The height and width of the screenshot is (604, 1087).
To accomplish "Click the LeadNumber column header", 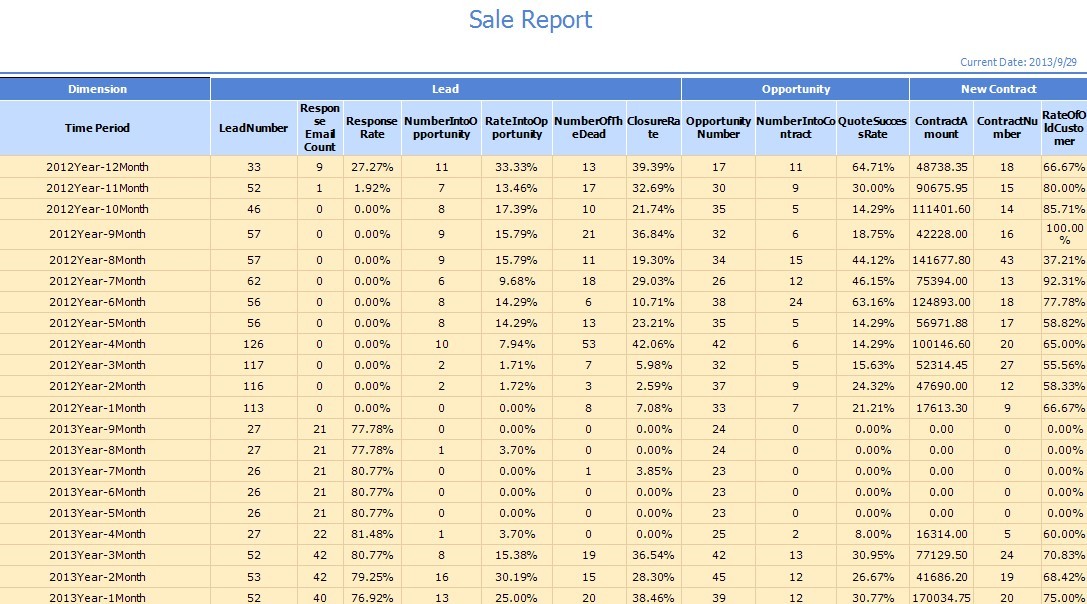I will click(253, 128).
